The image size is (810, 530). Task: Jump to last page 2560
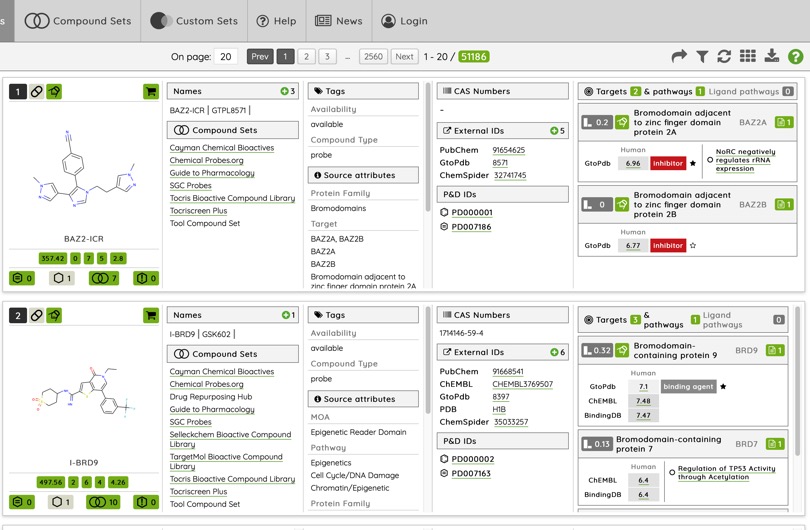tap(373, 56)
